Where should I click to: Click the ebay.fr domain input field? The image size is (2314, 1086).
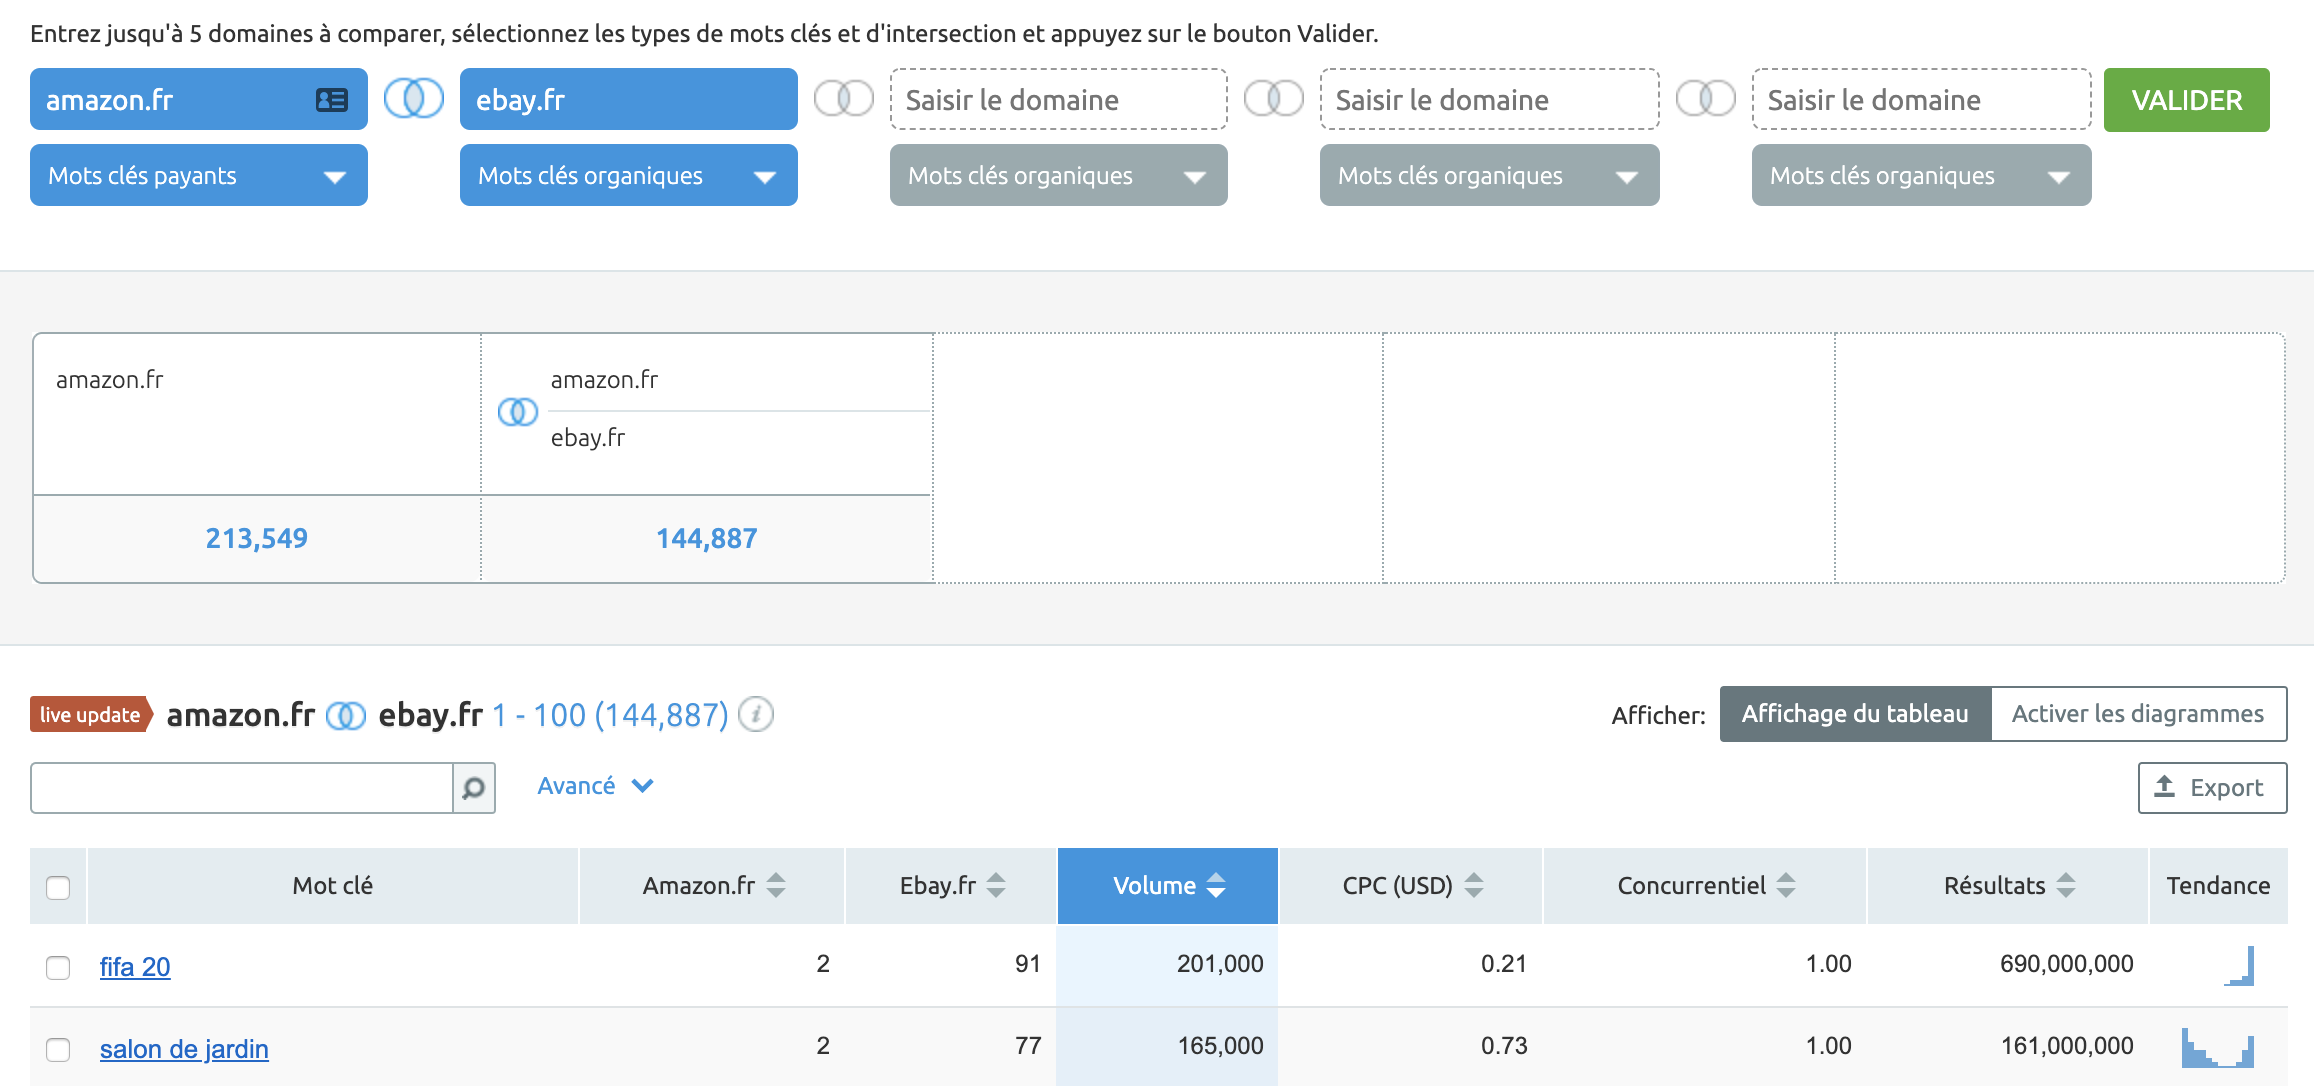click(629, 99)
